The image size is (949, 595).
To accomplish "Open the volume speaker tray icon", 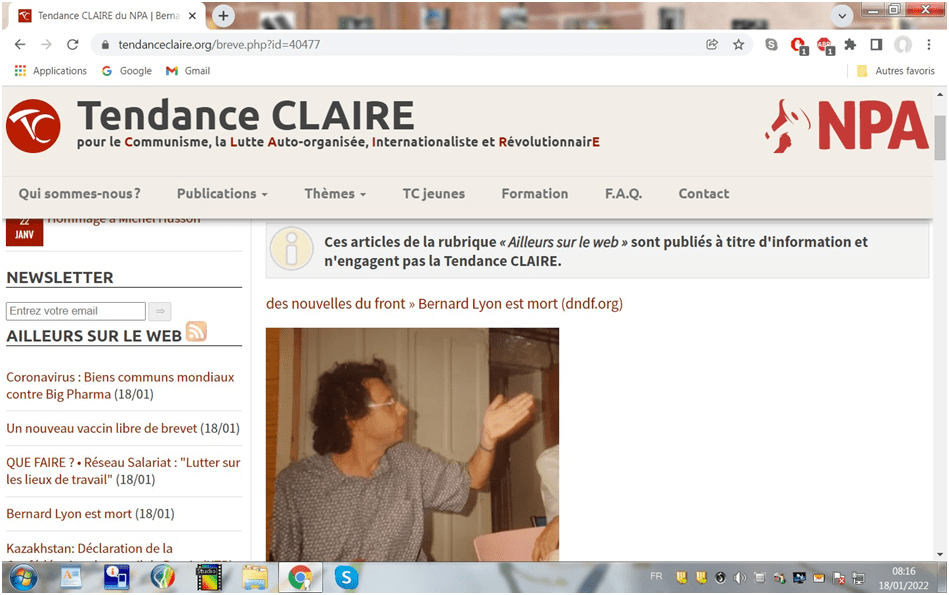I will [740, 578].
